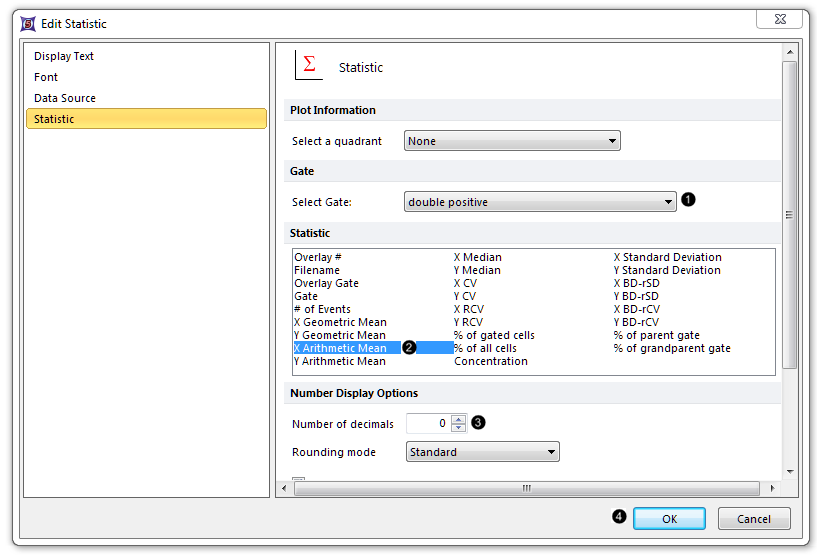Select the Data Source section

click(65, 98)
